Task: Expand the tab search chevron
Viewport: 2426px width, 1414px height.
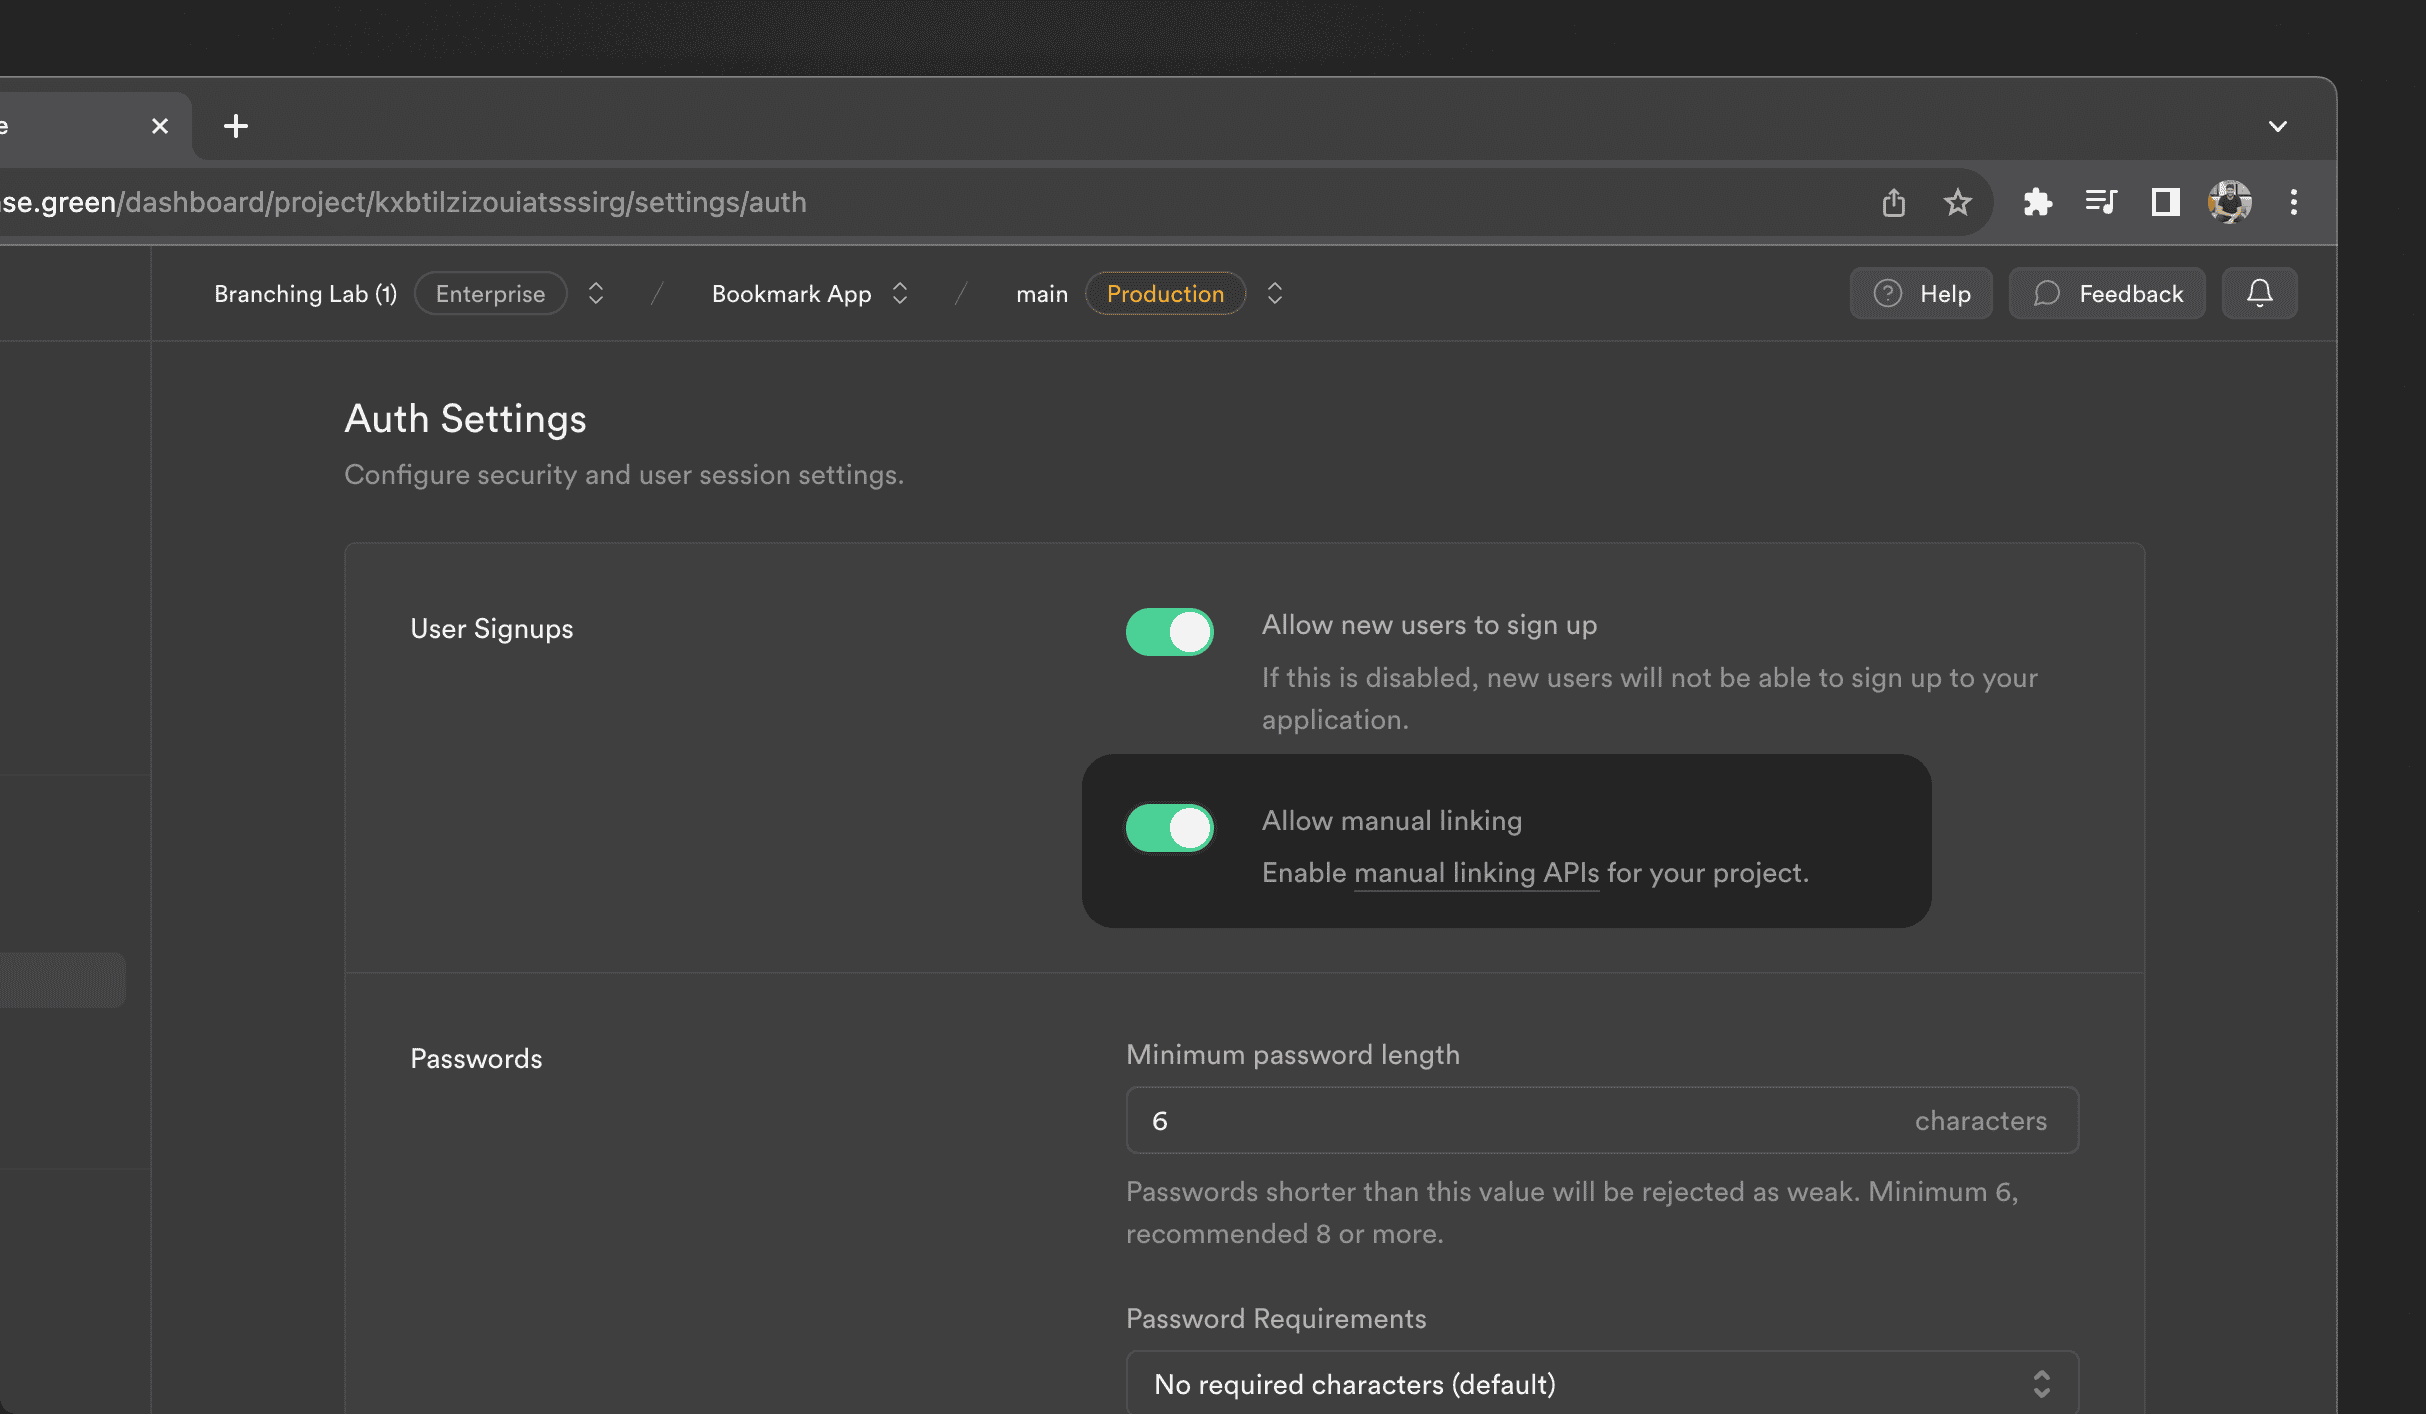Action: pyautogui.click(x=2278, y=126)
